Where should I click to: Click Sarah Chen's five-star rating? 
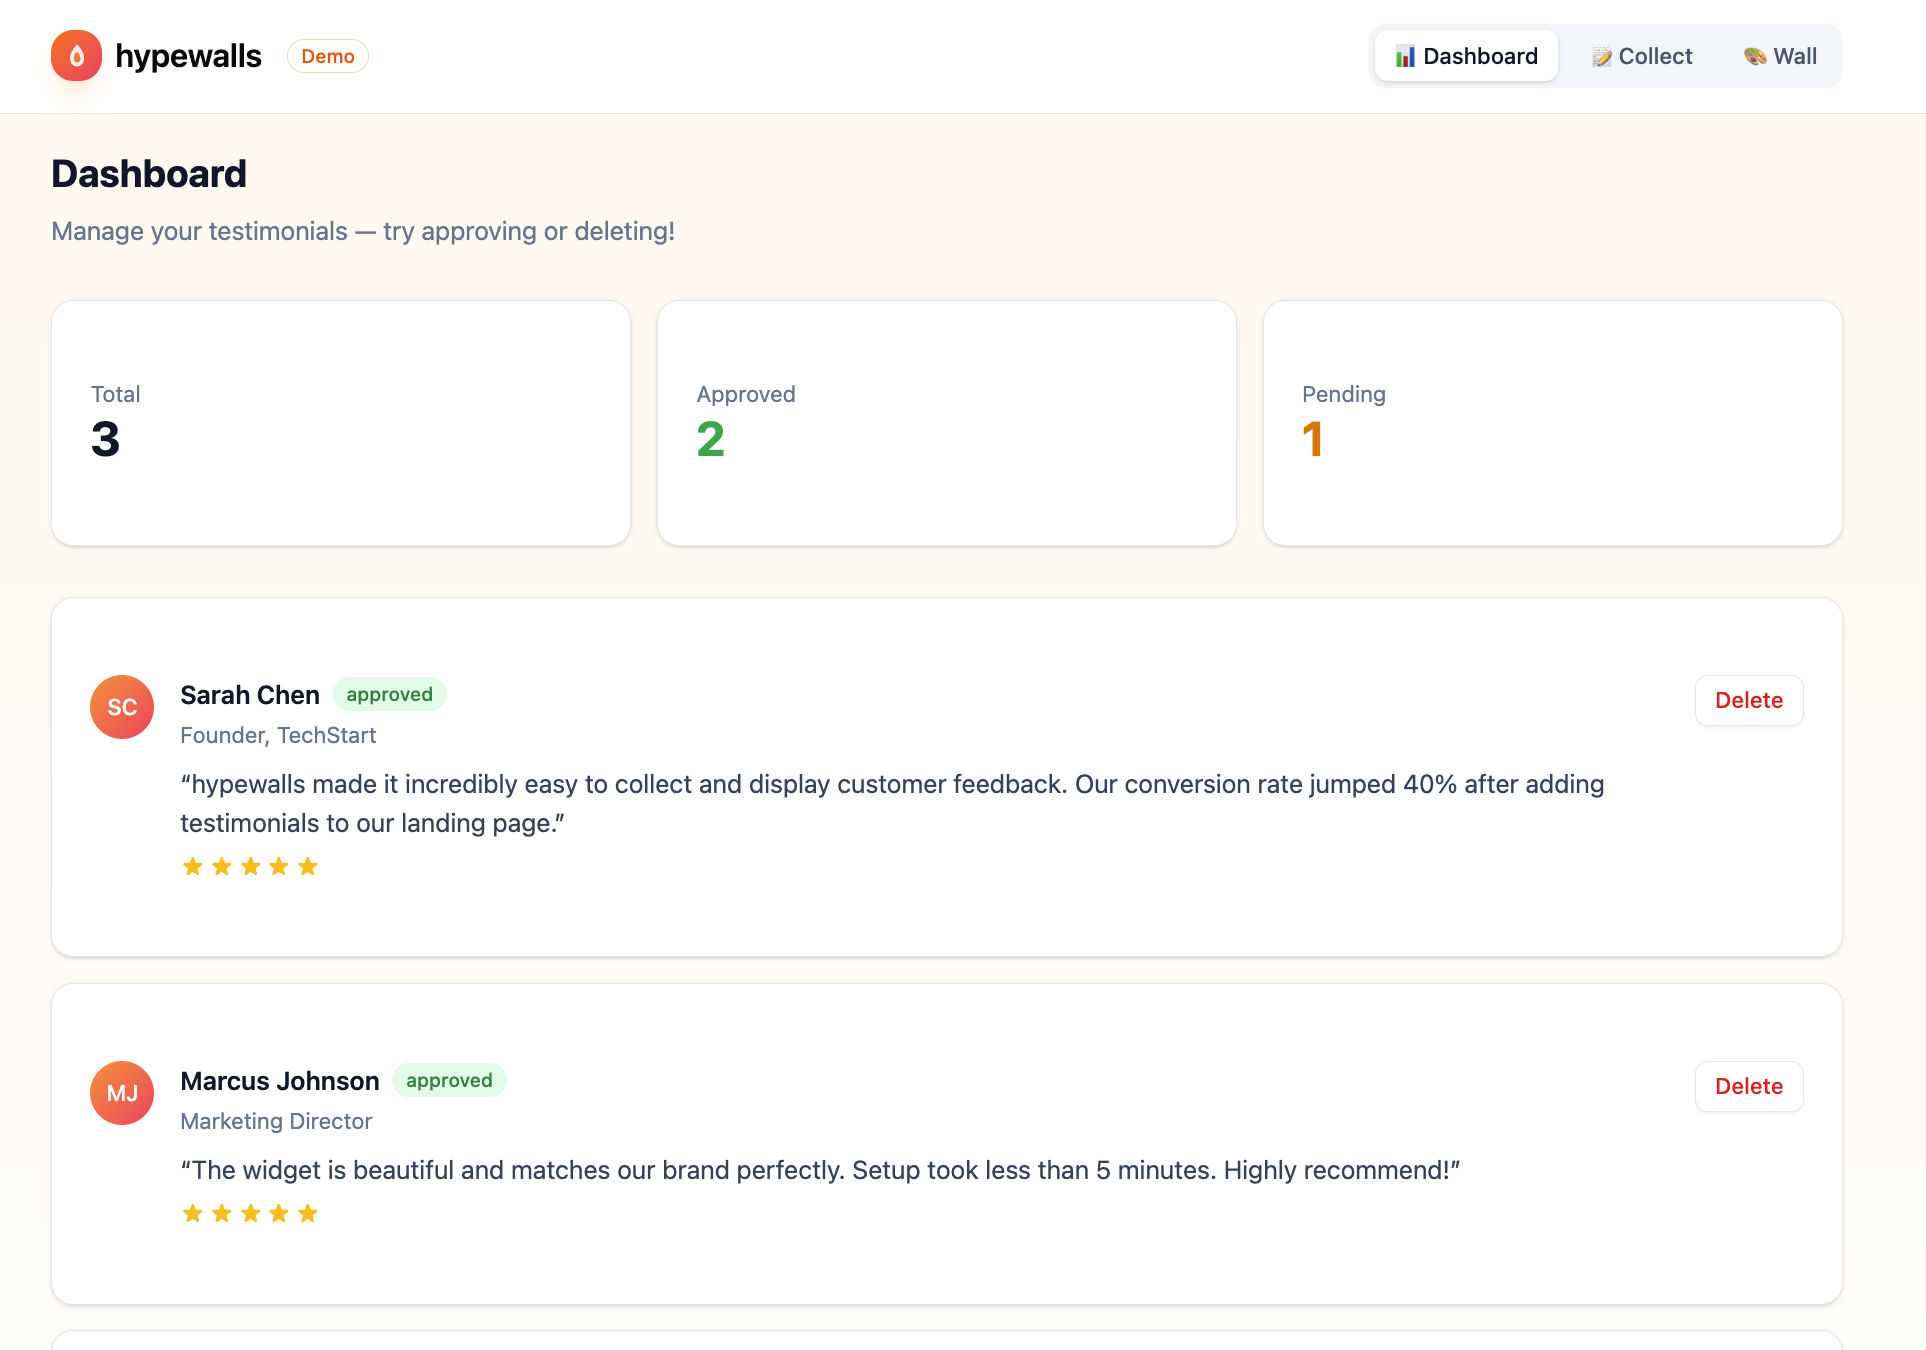click(x=250, y=867)
